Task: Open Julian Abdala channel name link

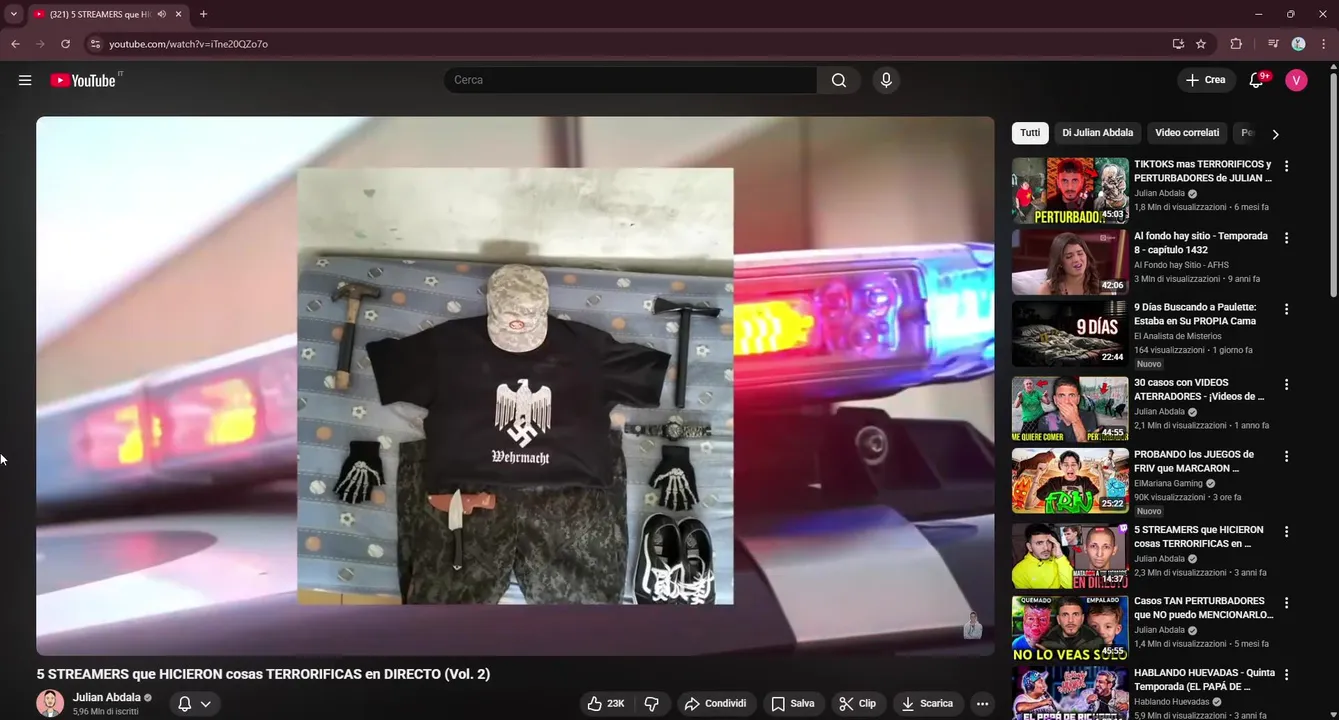Action: pyautogui.click(x=106, y=698)
